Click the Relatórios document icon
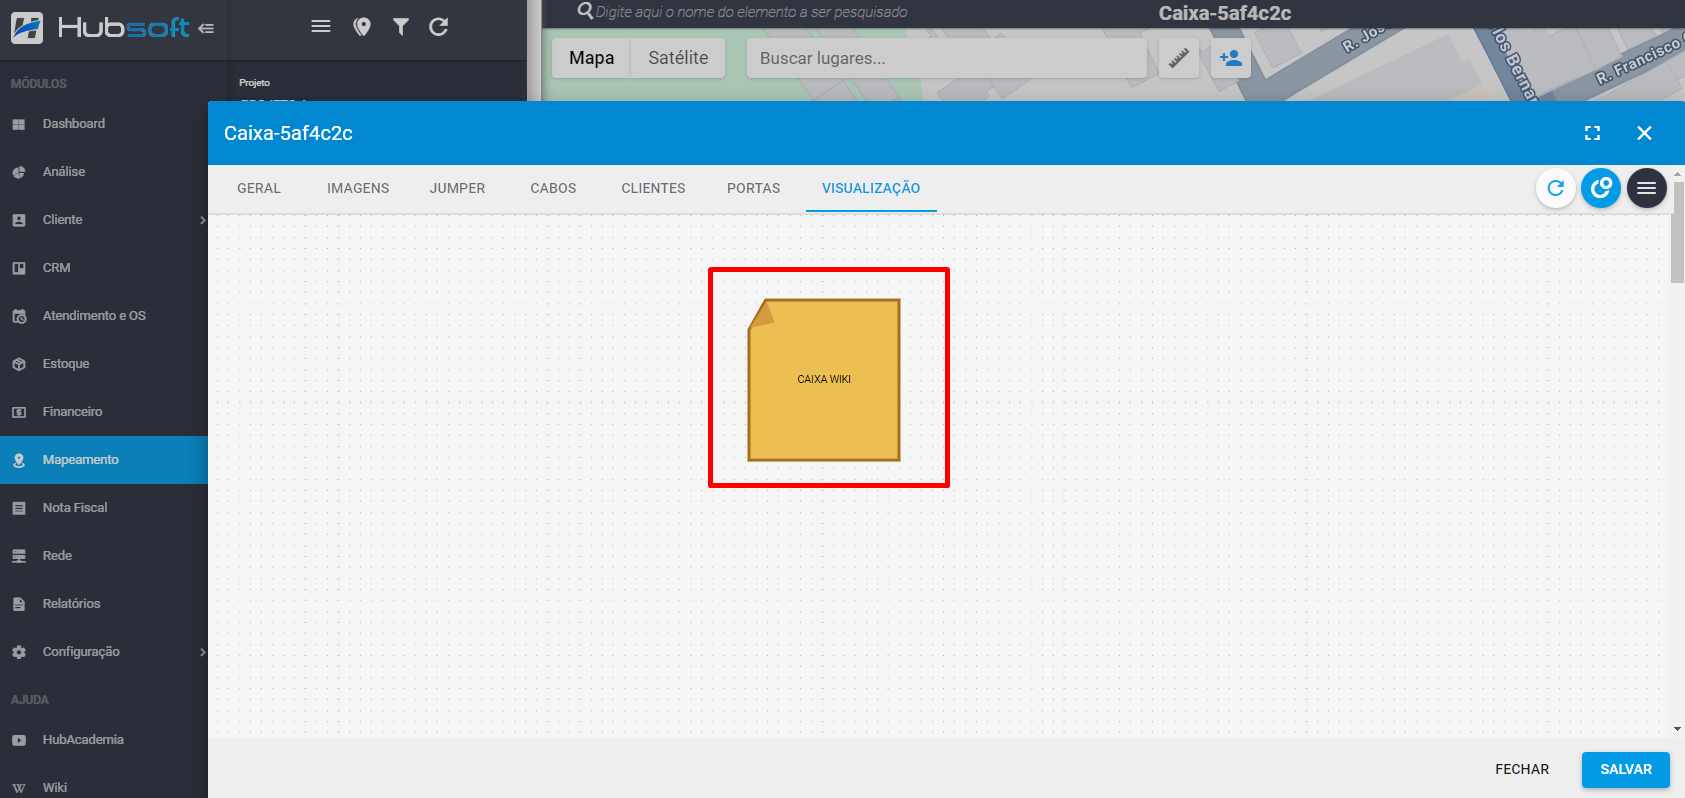 pos(19,604)
